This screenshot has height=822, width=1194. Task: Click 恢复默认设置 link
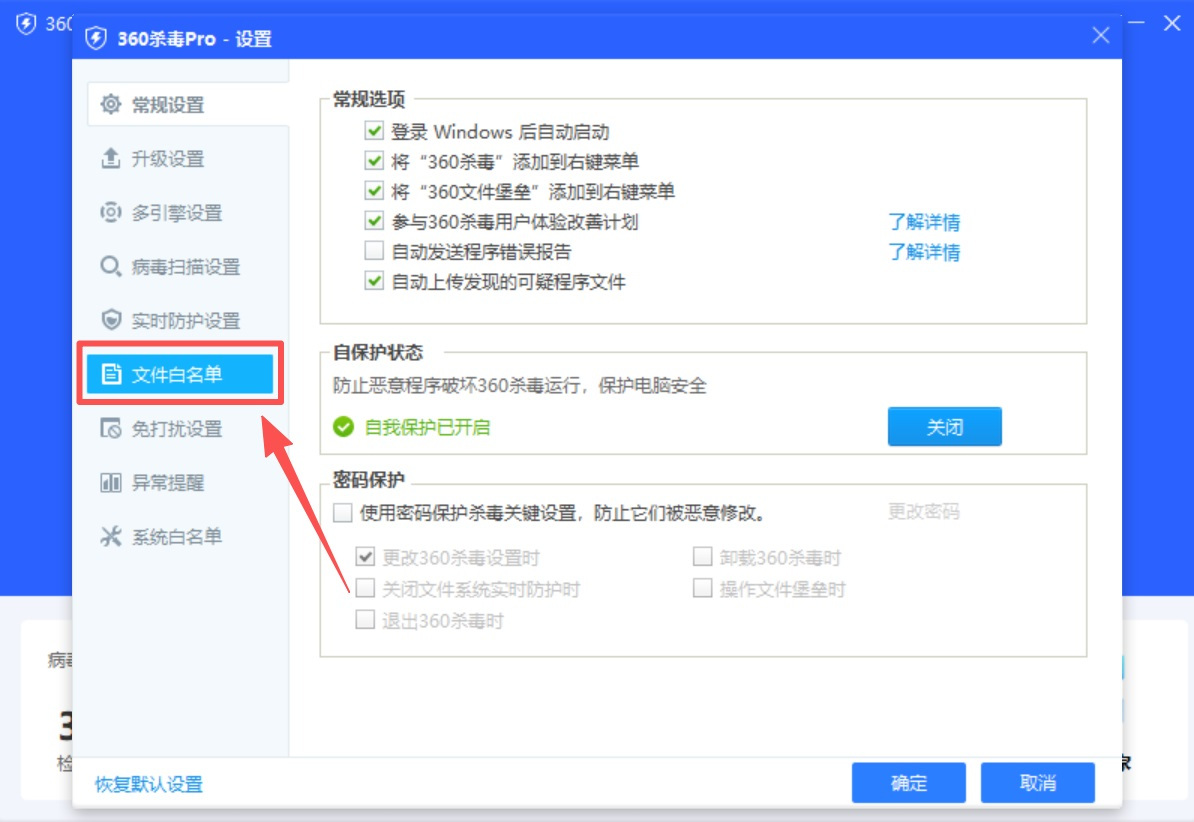(149, 784)
